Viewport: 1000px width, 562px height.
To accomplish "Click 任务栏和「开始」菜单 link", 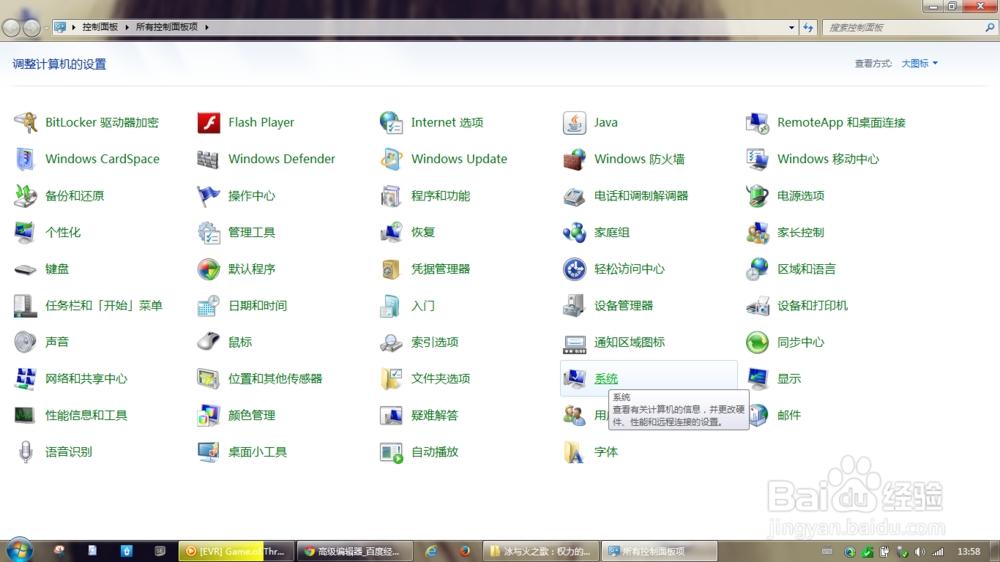I will [104, 306].
